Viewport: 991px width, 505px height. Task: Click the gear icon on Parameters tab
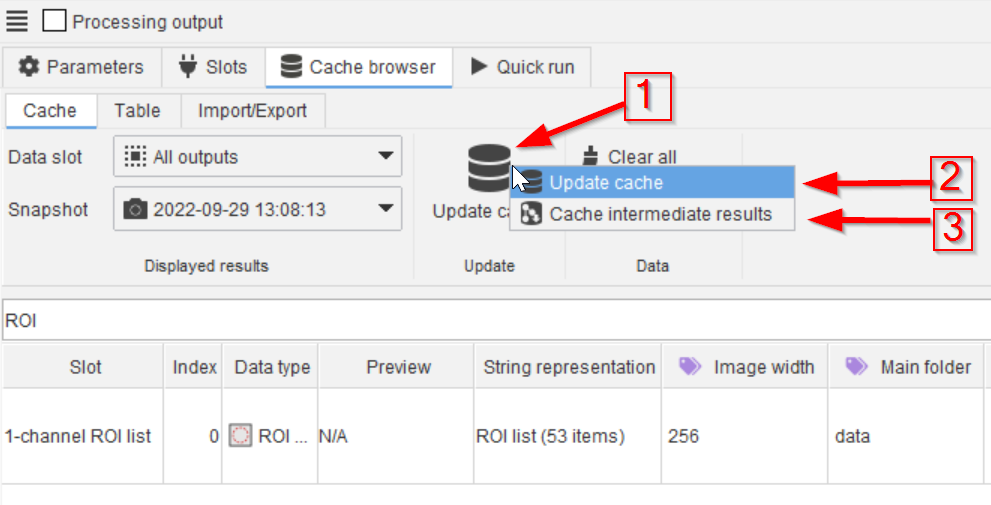click(x=28, y=66)
